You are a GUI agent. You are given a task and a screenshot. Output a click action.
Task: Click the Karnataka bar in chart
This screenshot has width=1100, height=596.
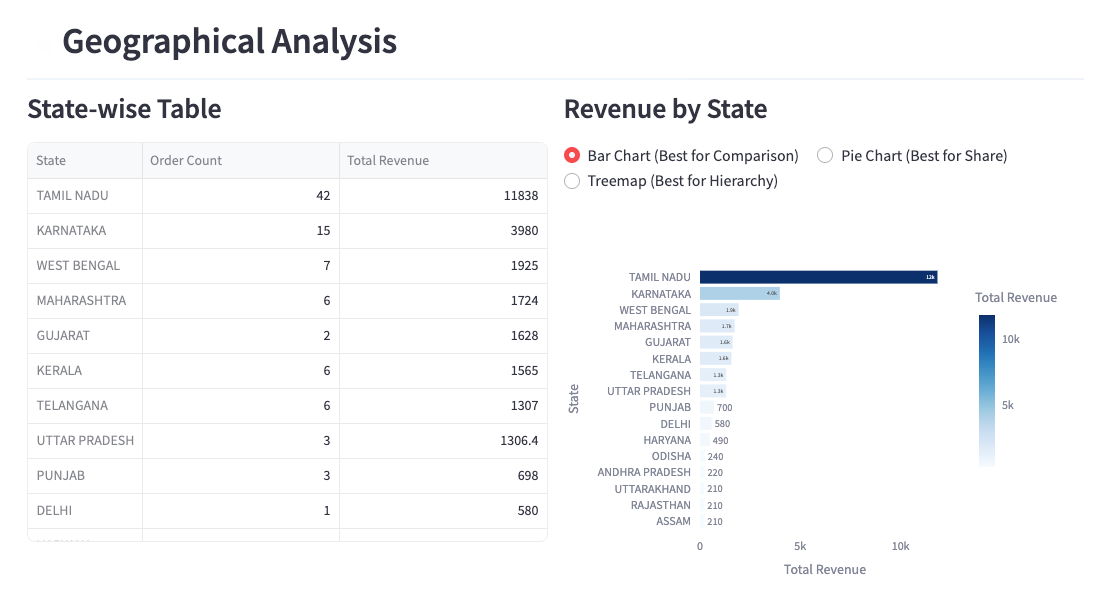[x=738, y=294]
